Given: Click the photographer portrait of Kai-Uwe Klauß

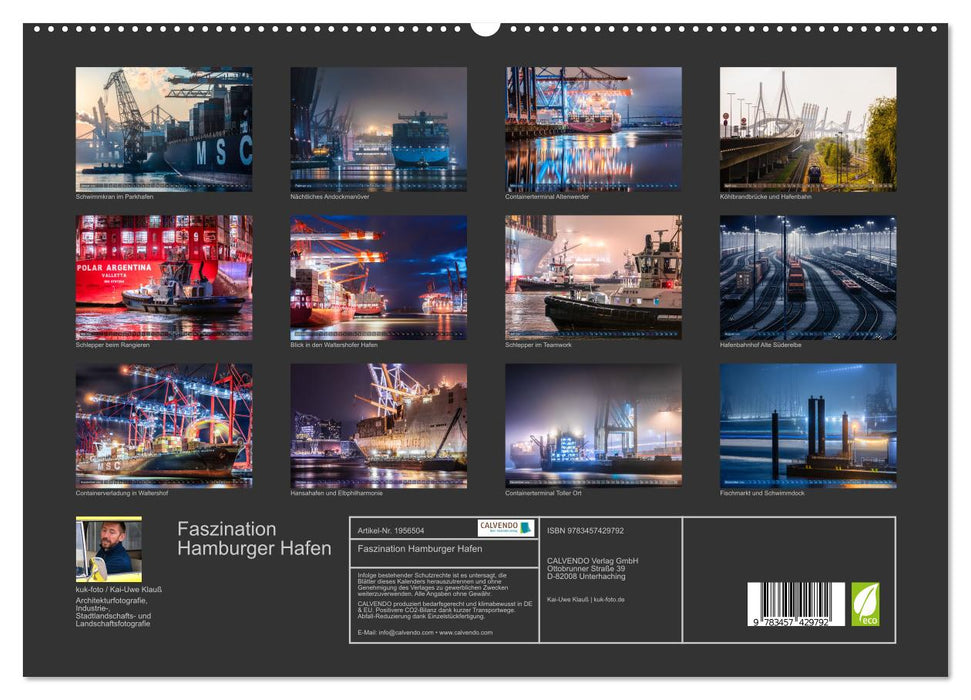Looking at the screenshot, I should tap(110, 548).
